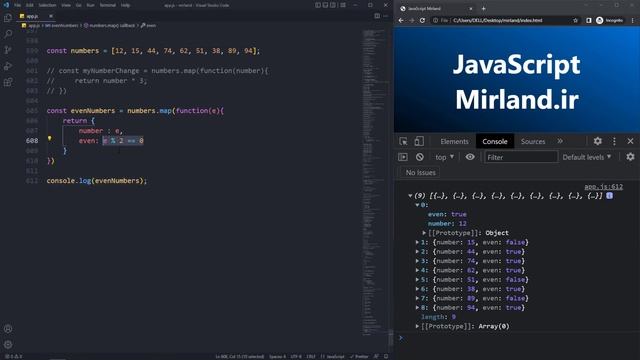Bookmark this page with the star icon
The width and height of the screenshot is (640, 360).
point(576,20)
